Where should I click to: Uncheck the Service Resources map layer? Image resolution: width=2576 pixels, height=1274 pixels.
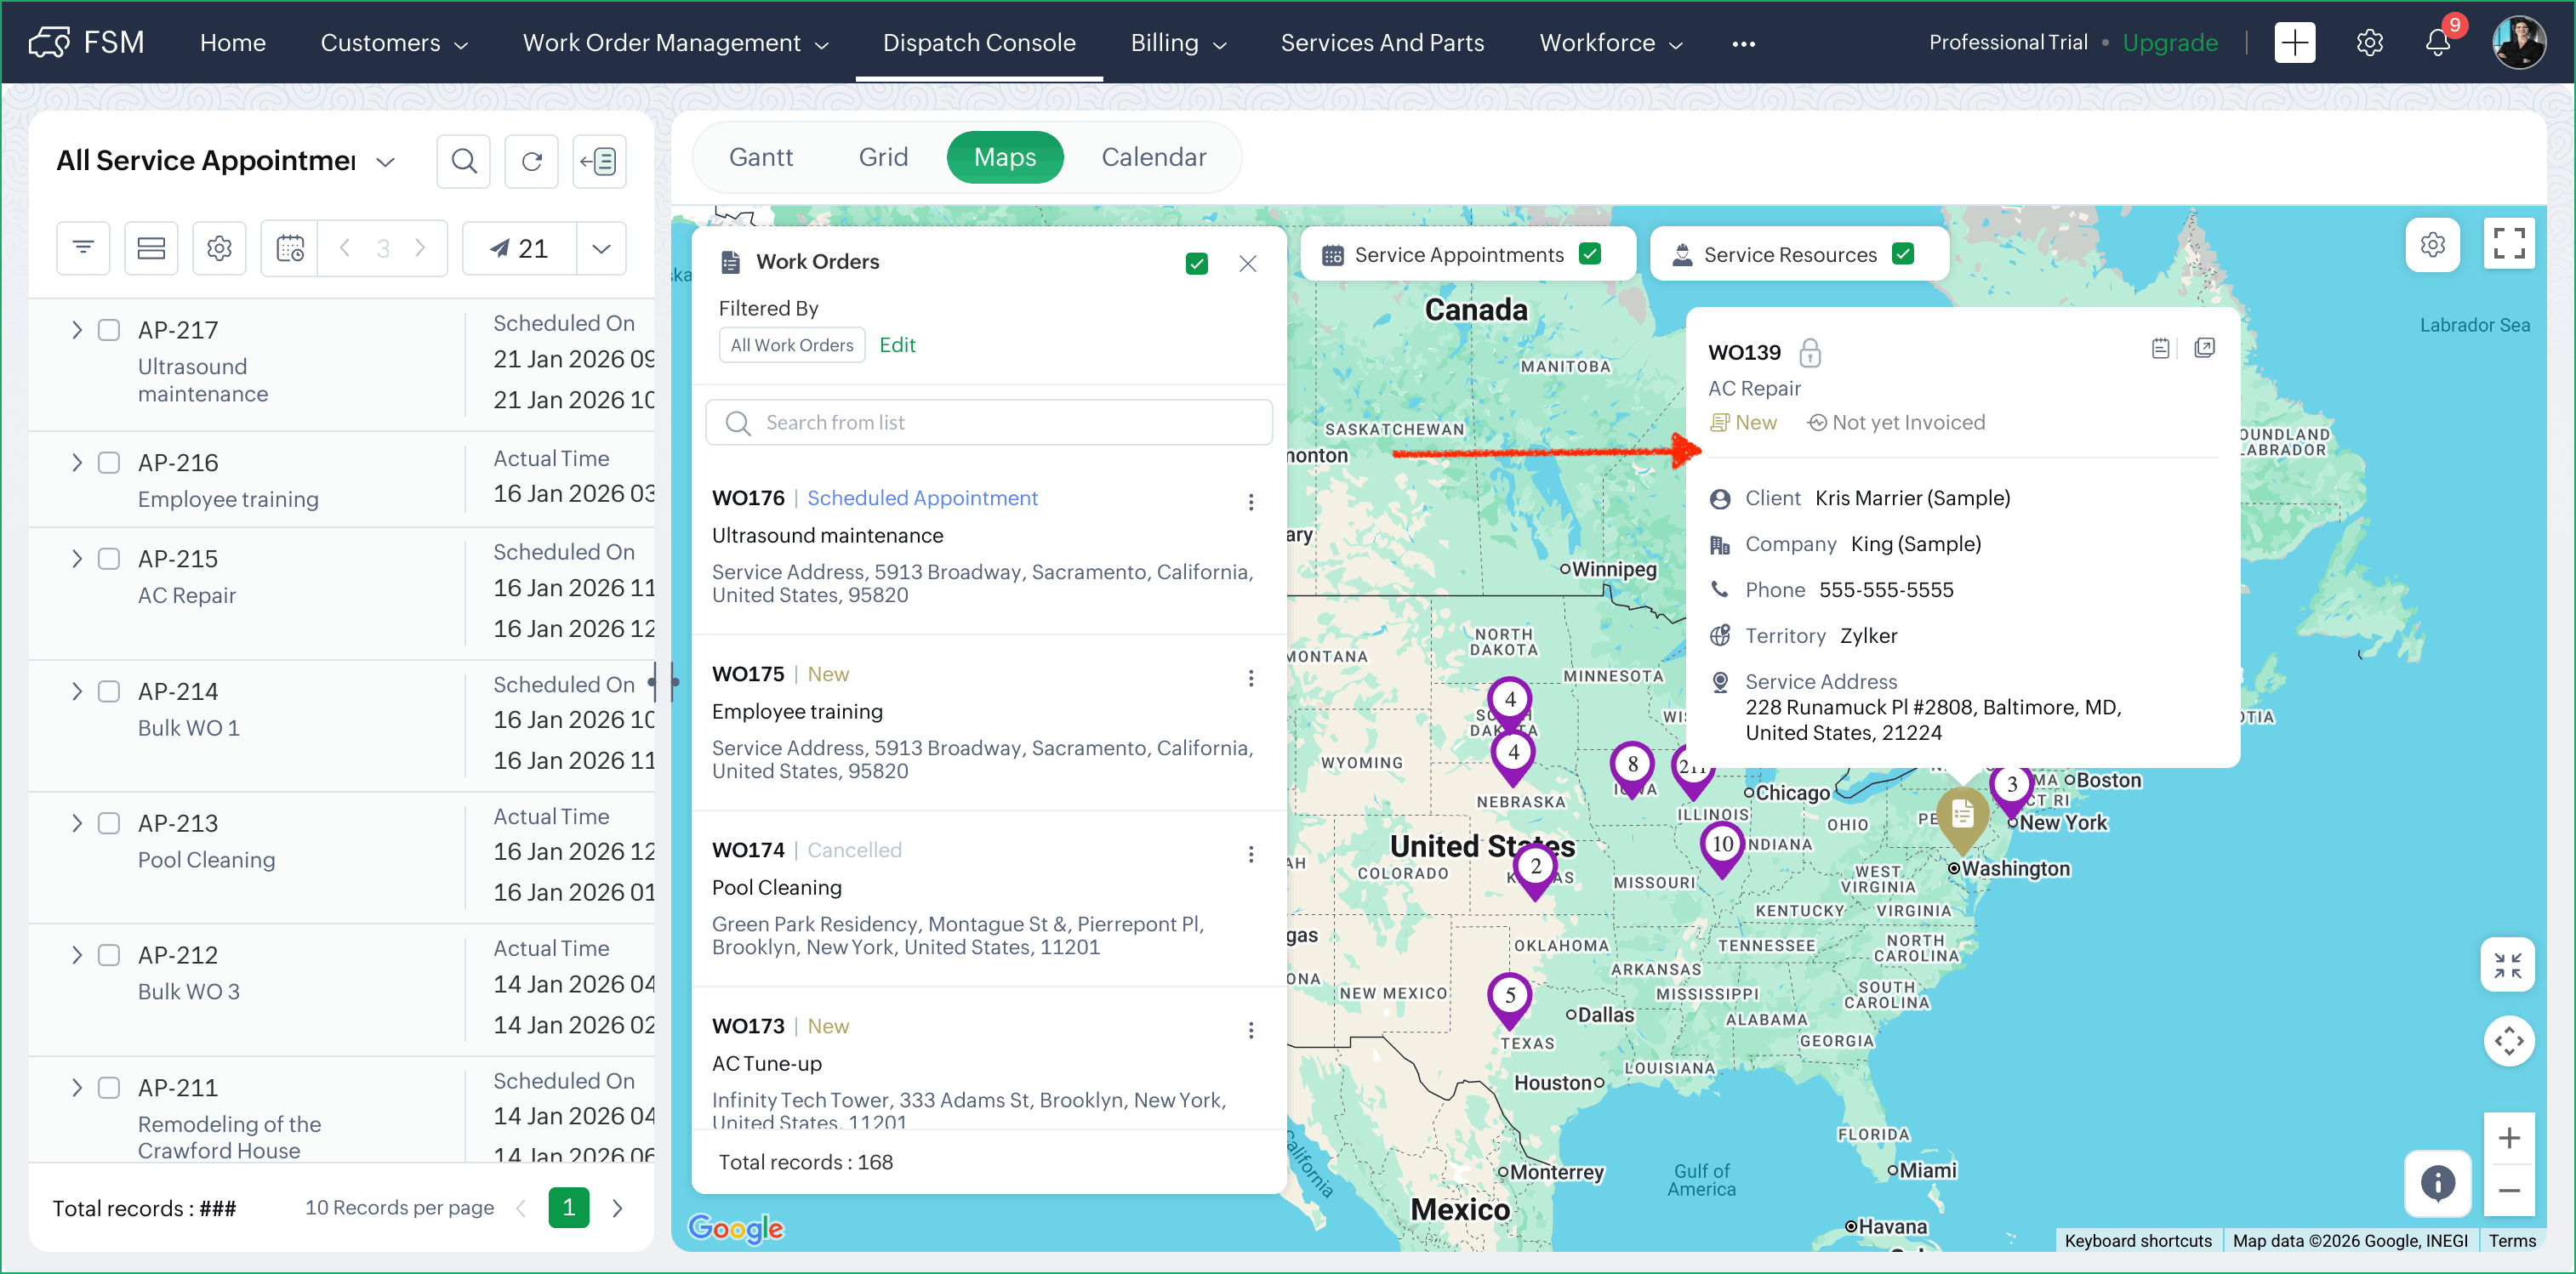click(1903, 254)
